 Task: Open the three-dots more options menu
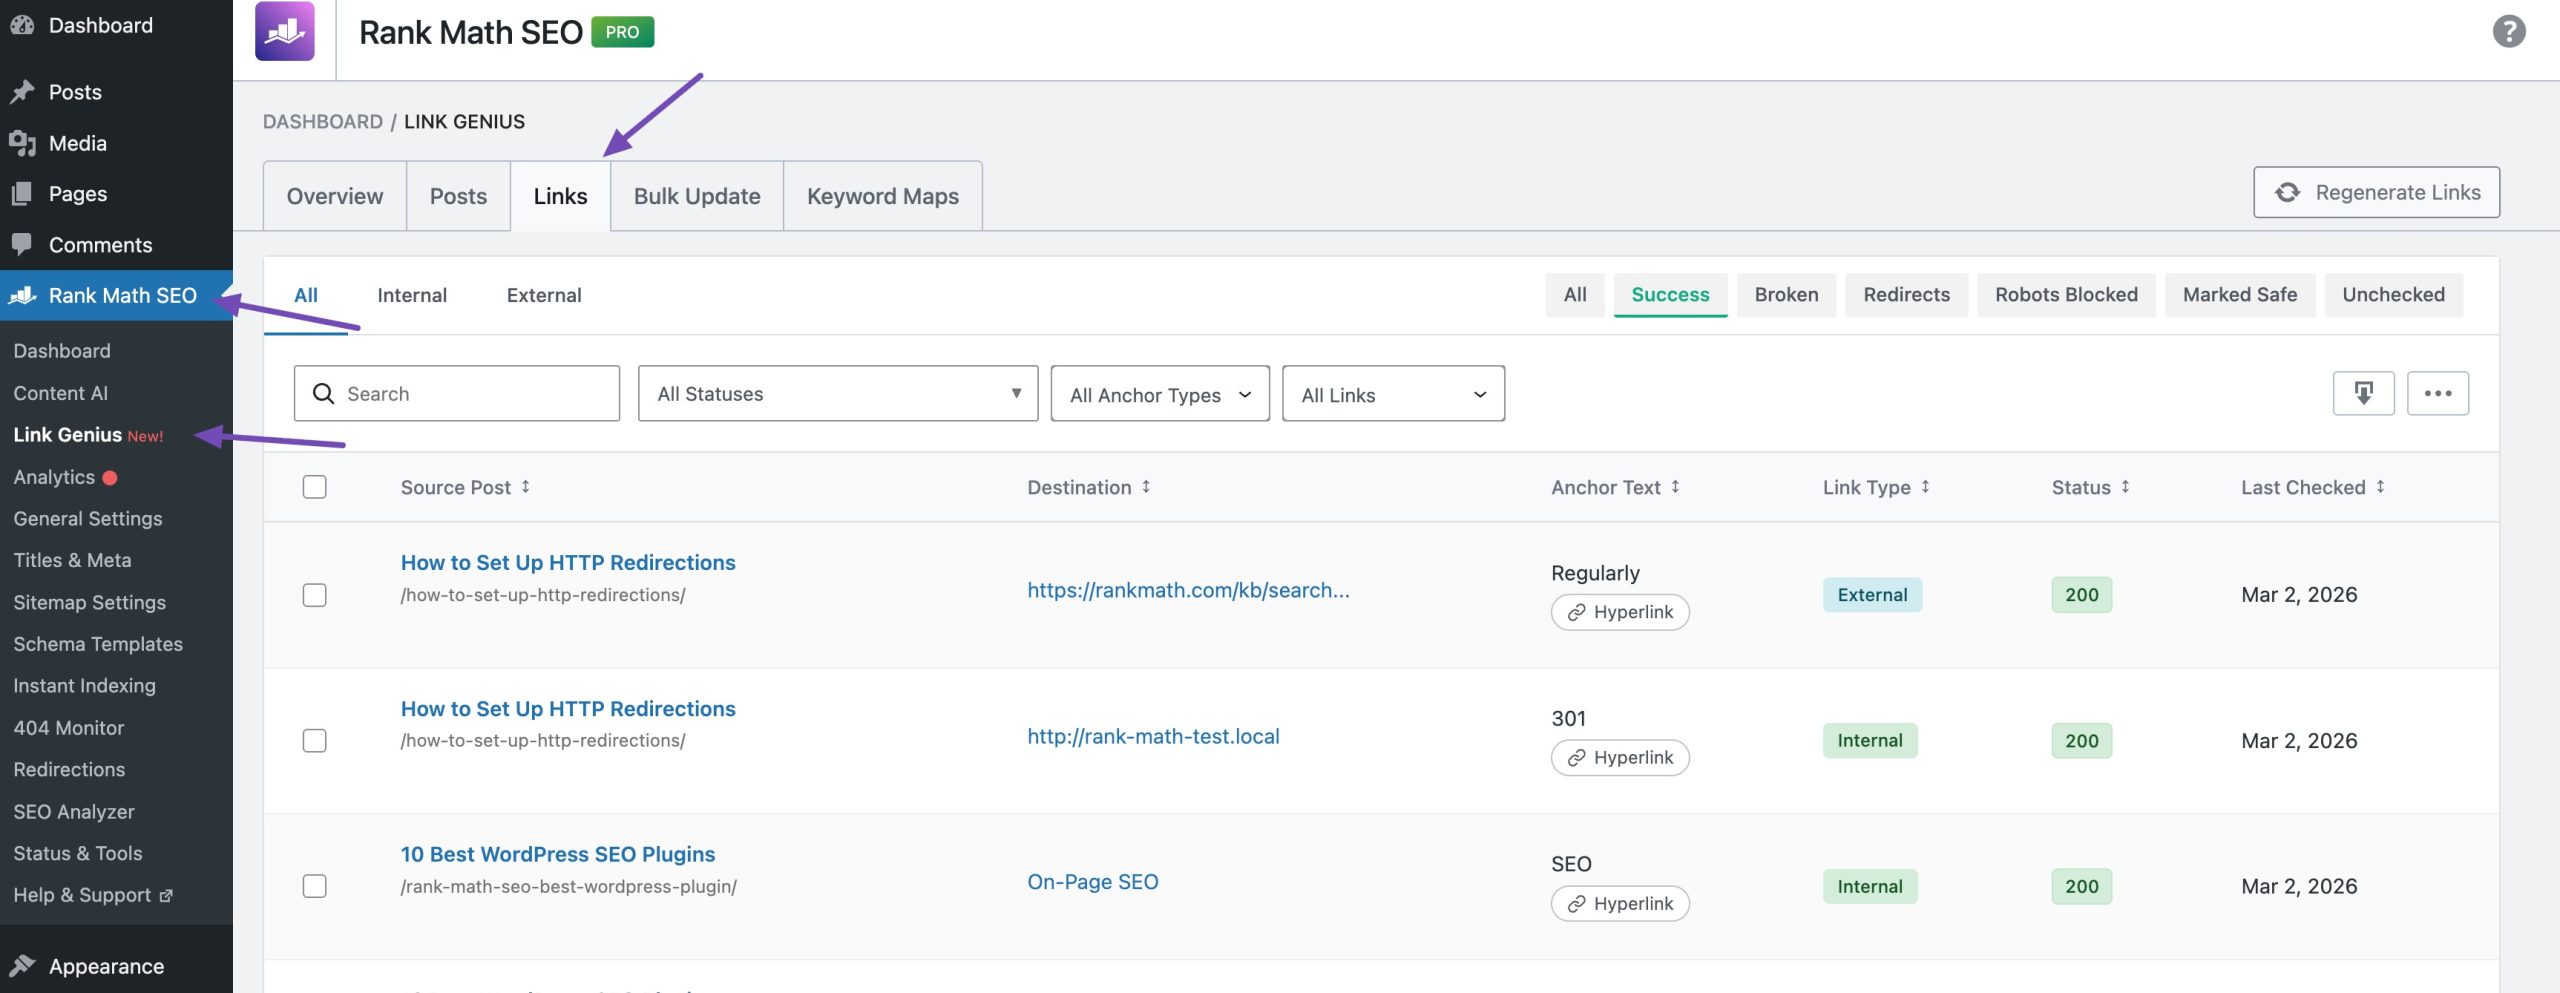2437,393
